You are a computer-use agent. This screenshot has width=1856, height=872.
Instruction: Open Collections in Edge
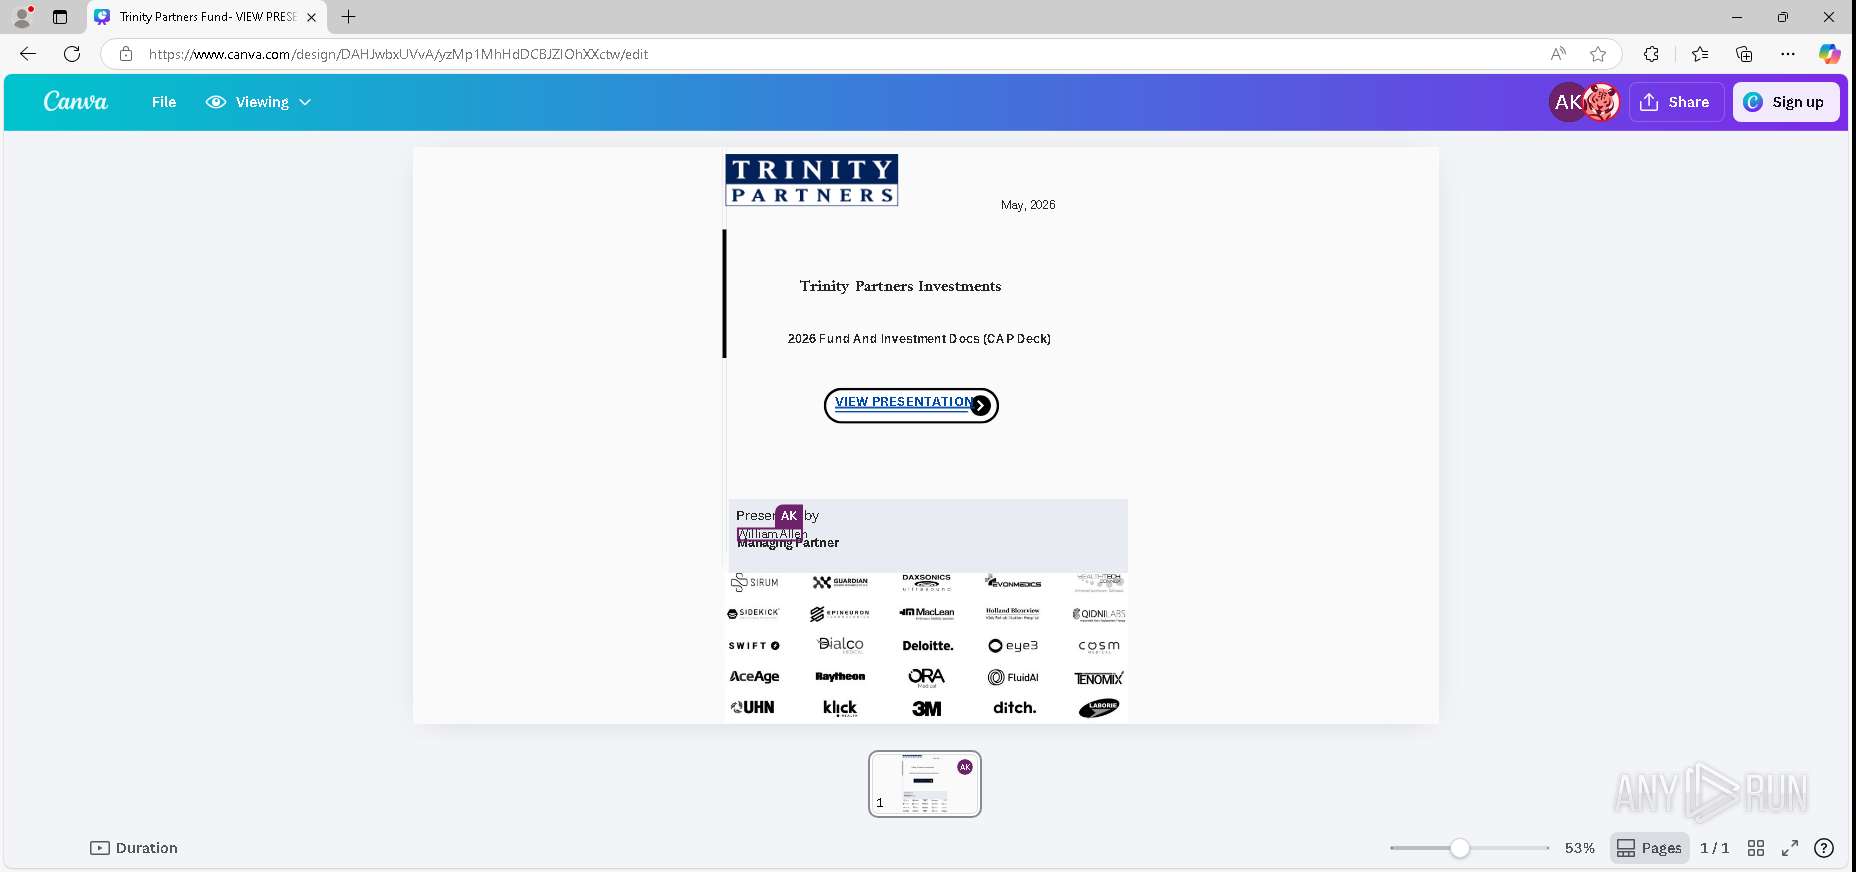click(1744, 54)
